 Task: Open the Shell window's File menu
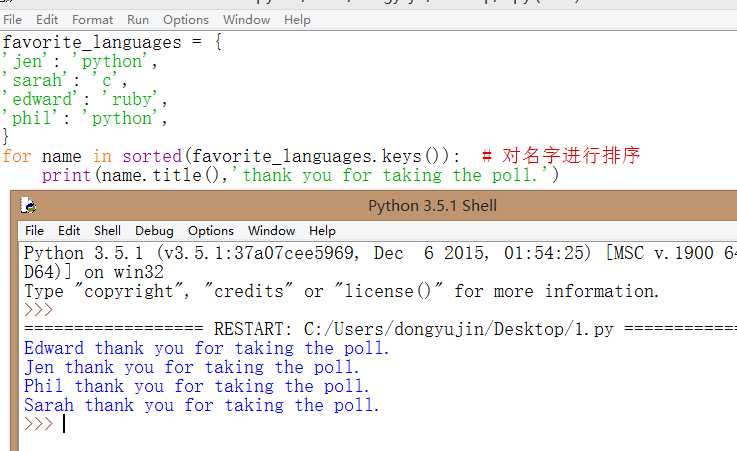pyautogui.click(x=34, y=231)
